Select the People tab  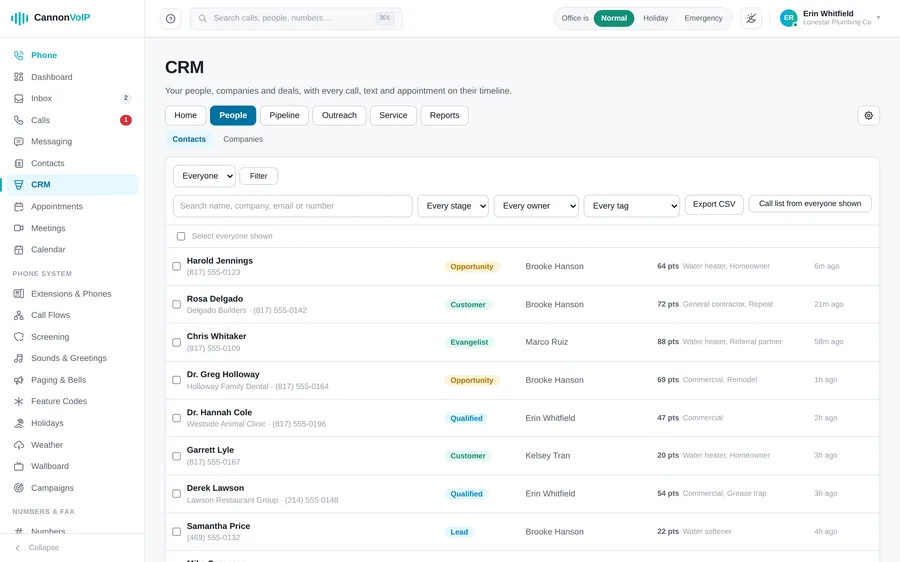(233, 115)
